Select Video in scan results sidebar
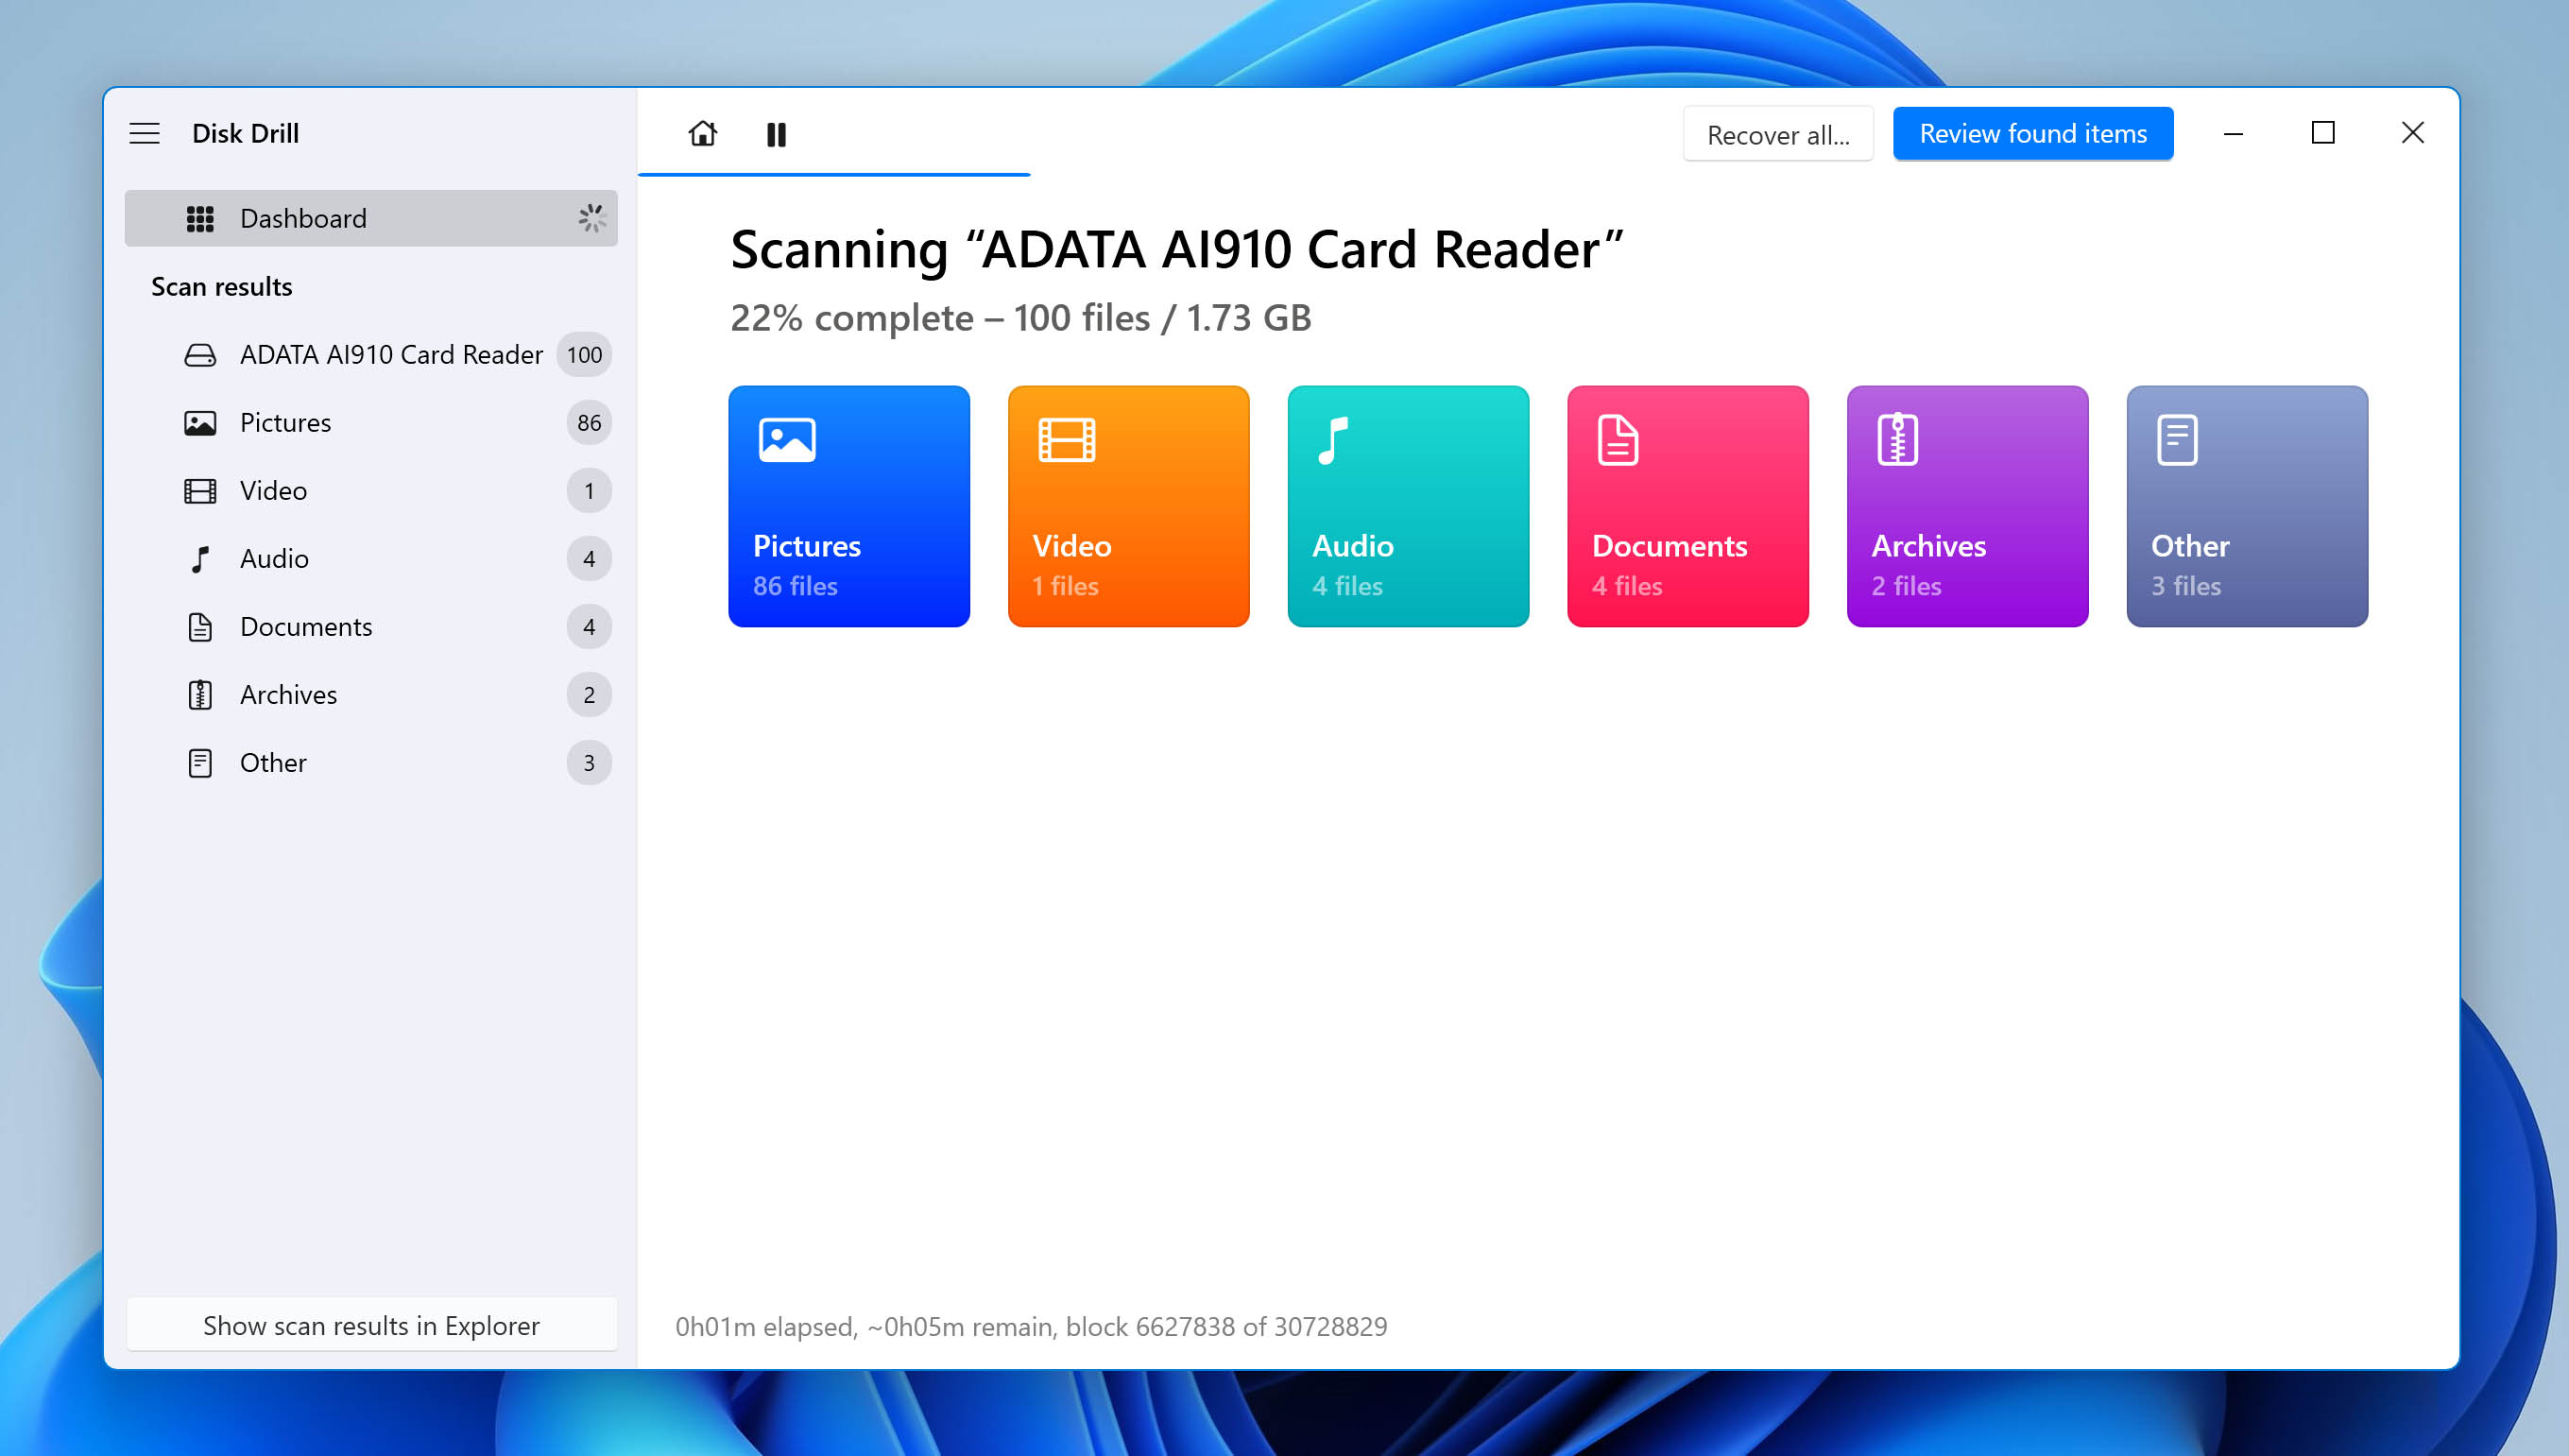The width and height of the screenshot is (2569, 1456). click(x=273, y=490)
